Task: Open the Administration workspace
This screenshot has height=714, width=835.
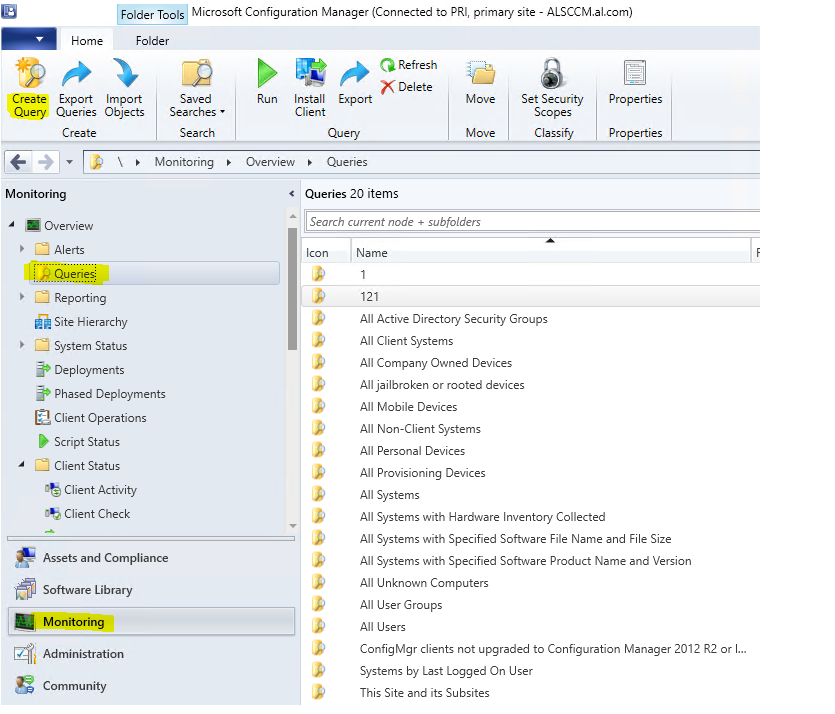Action: [151, 654]
